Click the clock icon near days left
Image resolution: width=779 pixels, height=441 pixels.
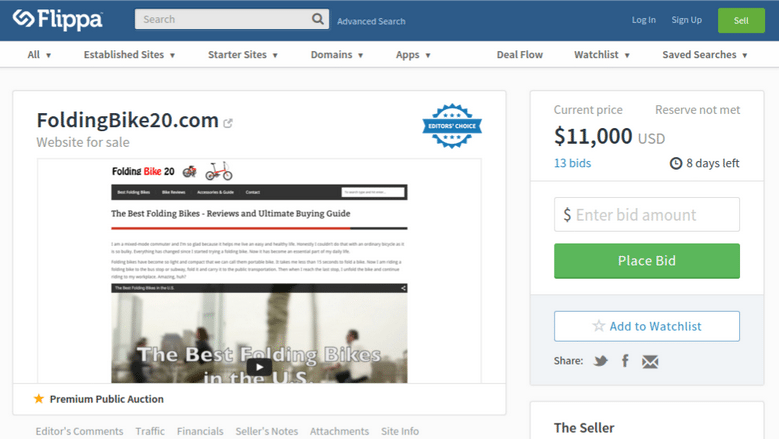point(676,163)
